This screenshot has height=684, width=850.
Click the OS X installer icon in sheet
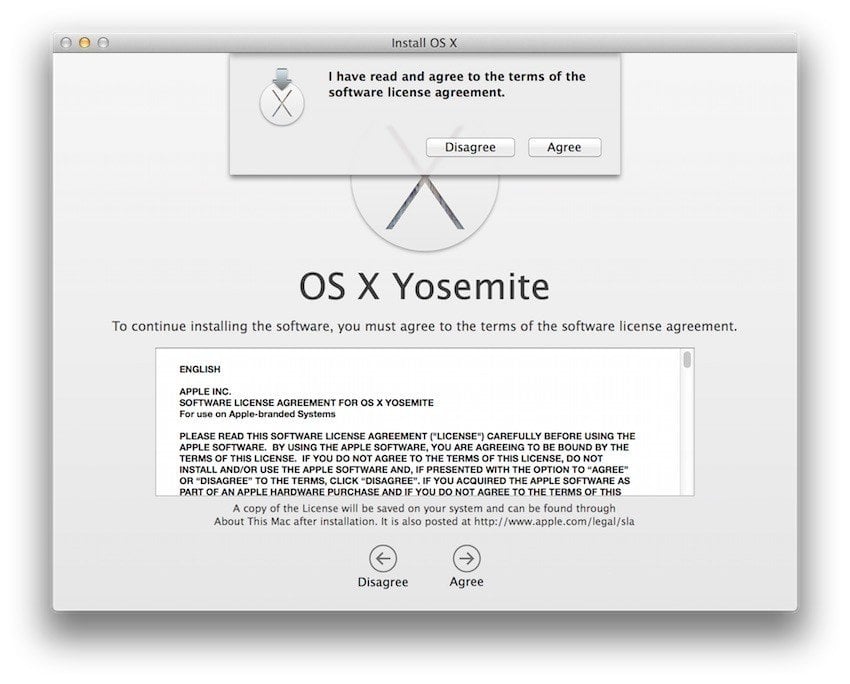[x=282, y=97]
